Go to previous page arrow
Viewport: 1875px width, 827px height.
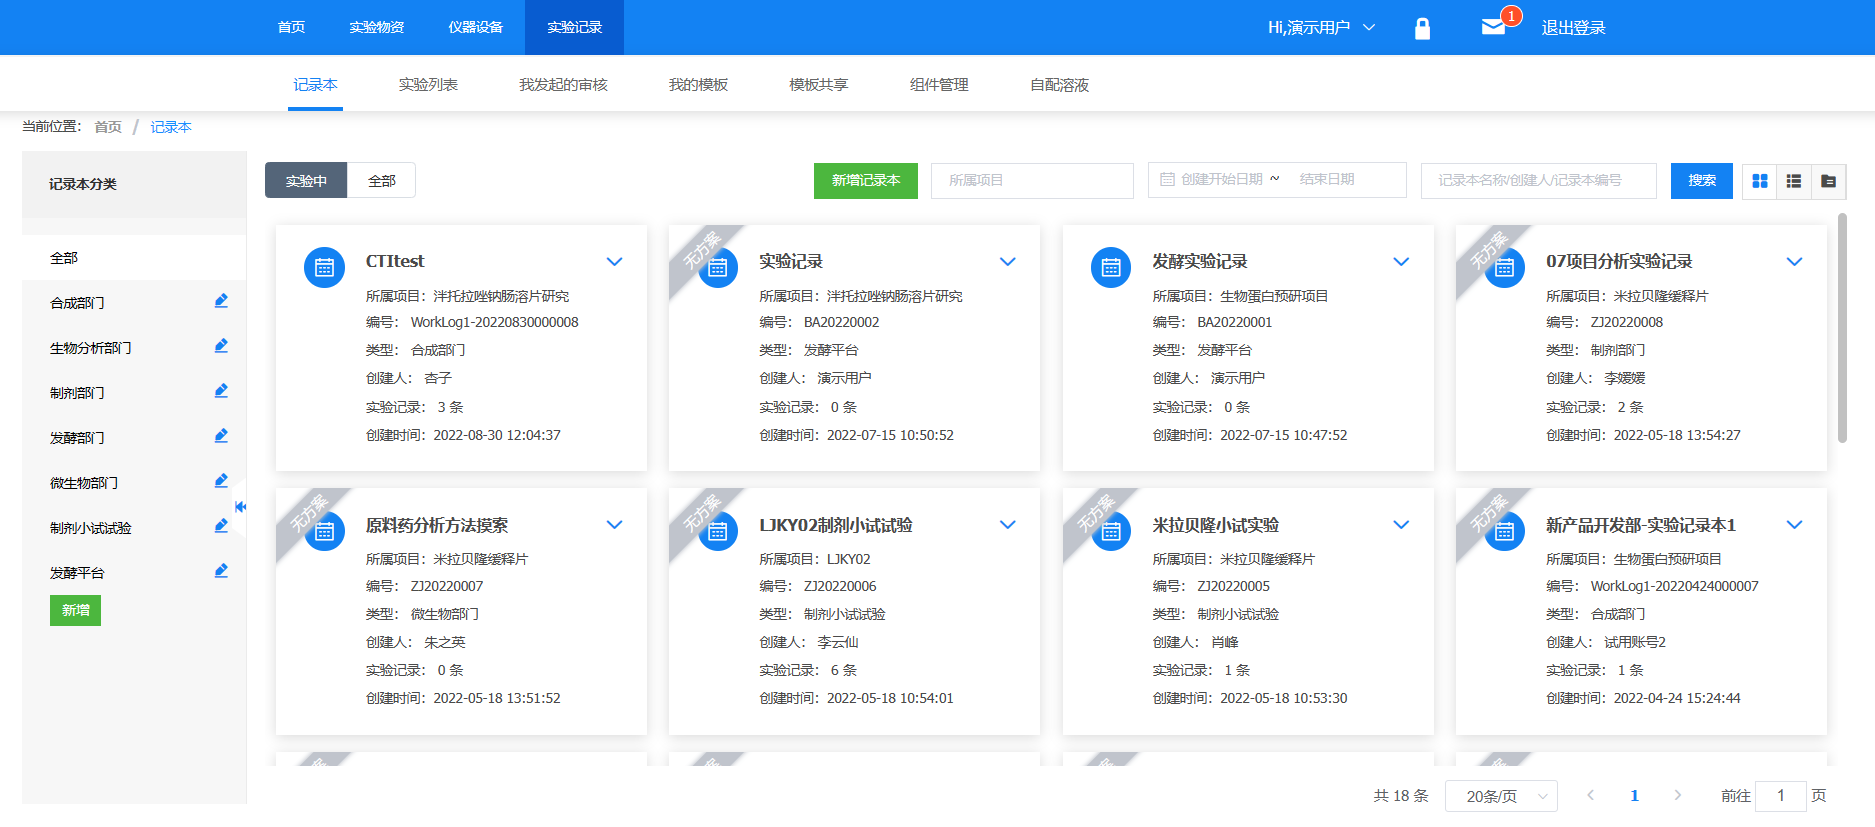[x=1590, y=796]
